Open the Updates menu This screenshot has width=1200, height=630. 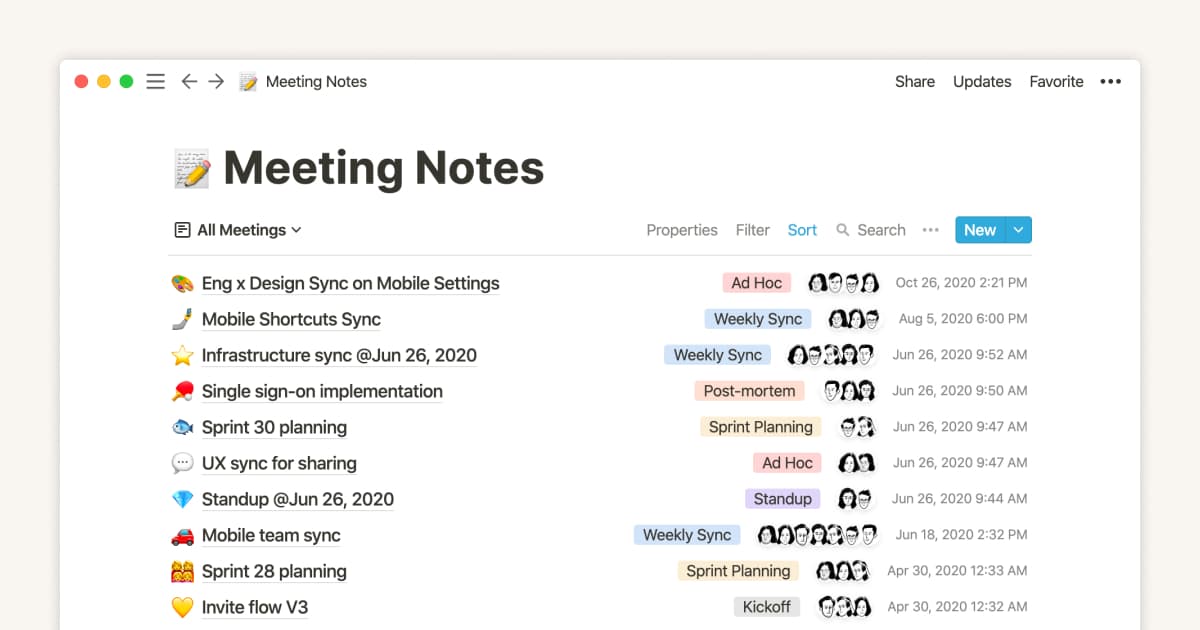click(x=981, y=81)
